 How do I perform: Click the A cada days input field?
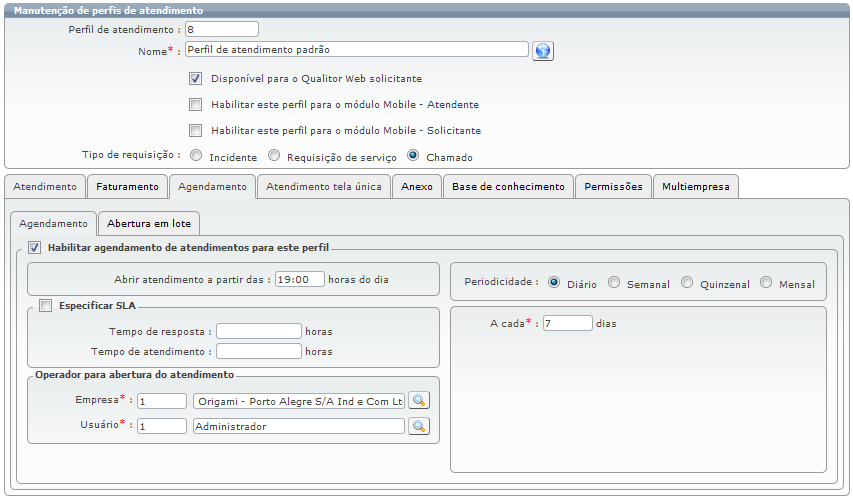click(567, 324)
